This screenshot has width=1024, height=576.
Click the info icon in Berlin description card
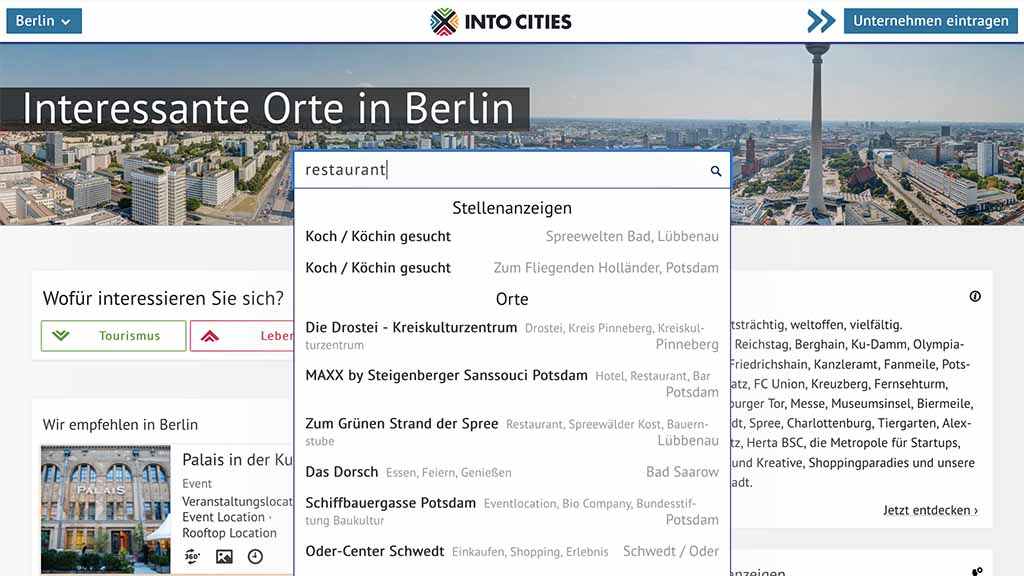click(x=975, y=296)
